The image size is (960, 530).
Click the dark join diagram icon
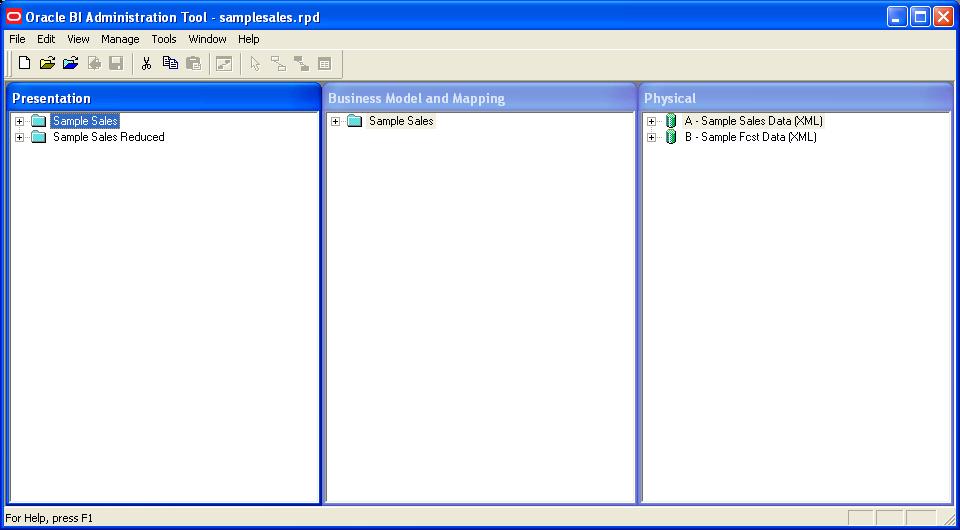pyautogui.click(x=301, y=63)
